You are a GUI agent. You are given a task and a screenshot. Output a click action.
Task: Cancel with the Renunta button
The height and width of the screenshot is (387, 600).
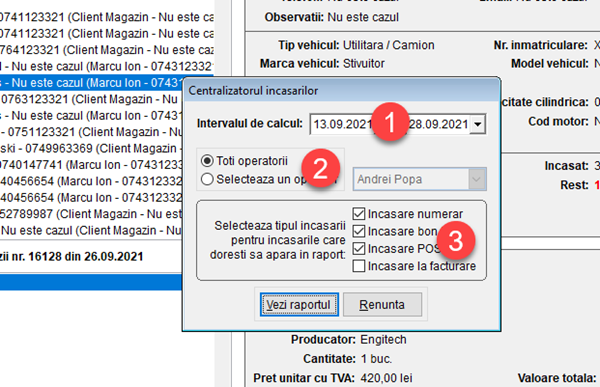pyautogui.click(x=382, y=305)
